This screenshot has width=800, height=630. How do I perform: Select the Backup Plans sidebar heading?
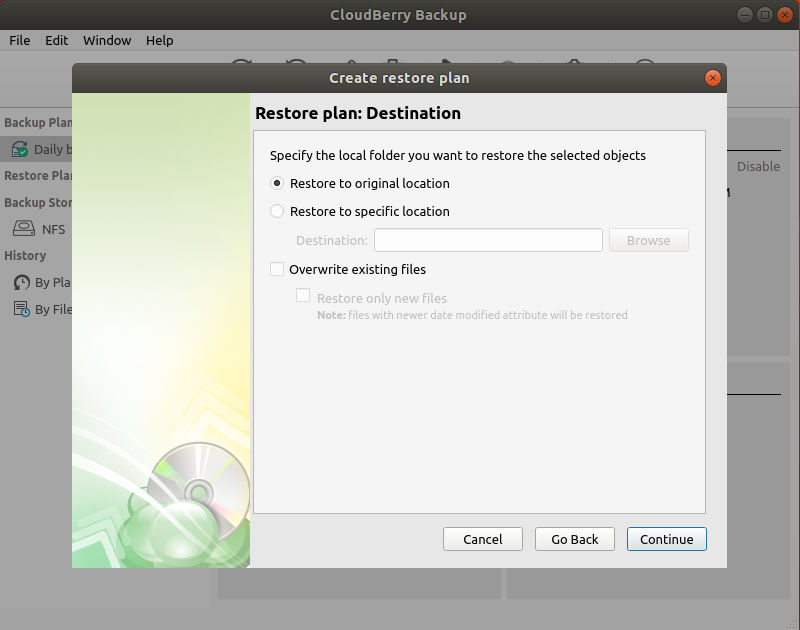(38, 122)
